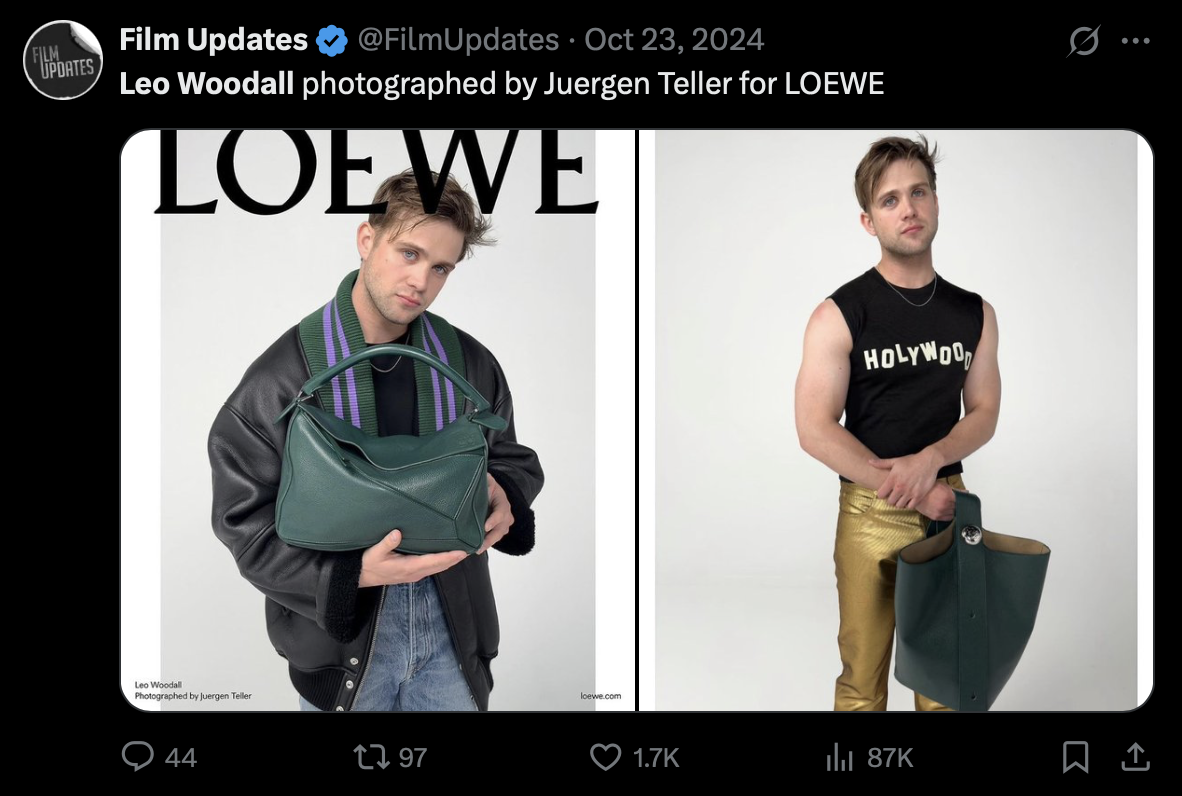Click the reply speech bubble icon
Screen dimensions: 1182x796
137,758
